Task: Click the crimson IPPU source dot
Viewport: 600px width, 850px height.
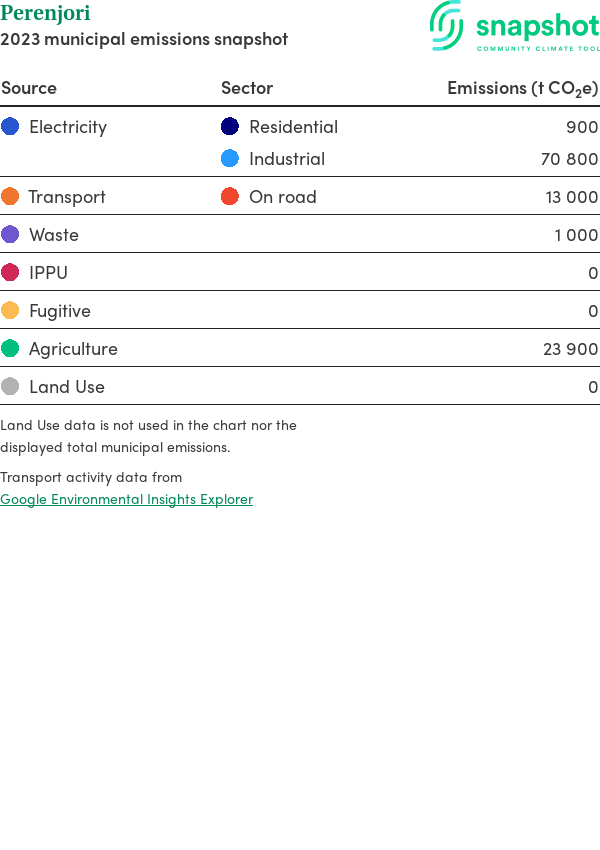Action: (x=10, y=272)
